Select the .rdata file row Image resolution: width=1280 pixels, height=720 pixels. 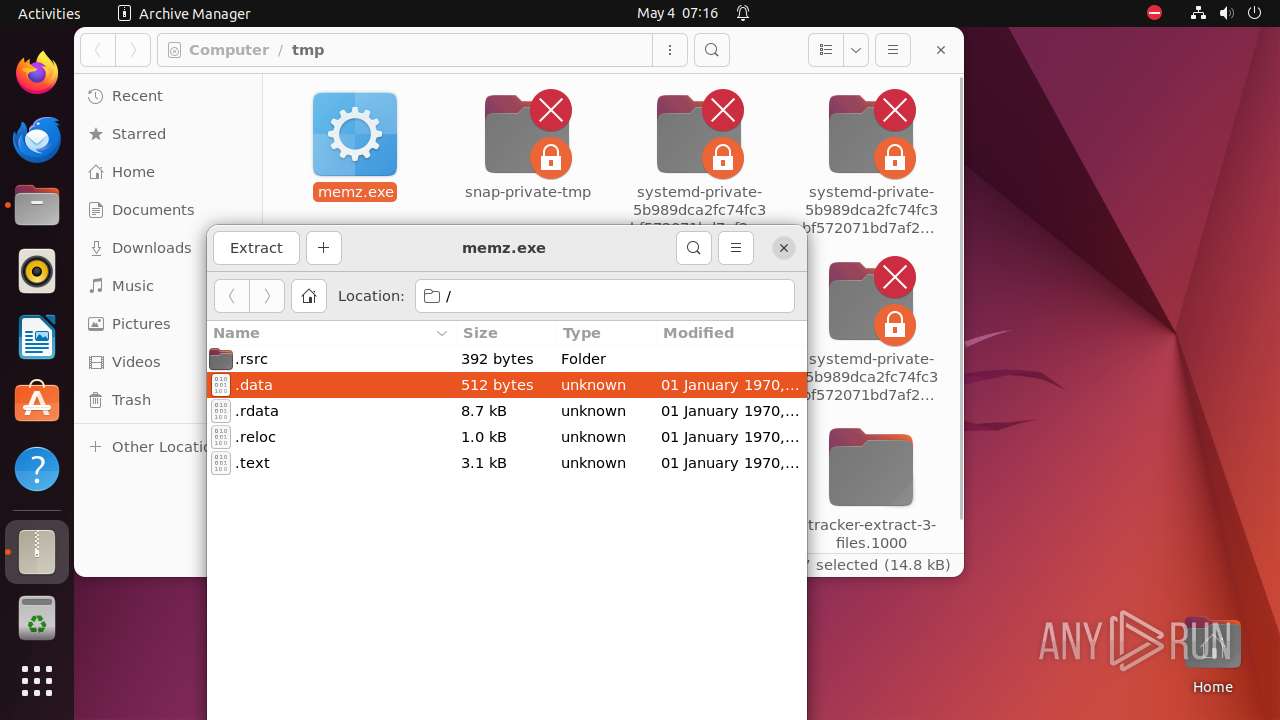(506, 411)
